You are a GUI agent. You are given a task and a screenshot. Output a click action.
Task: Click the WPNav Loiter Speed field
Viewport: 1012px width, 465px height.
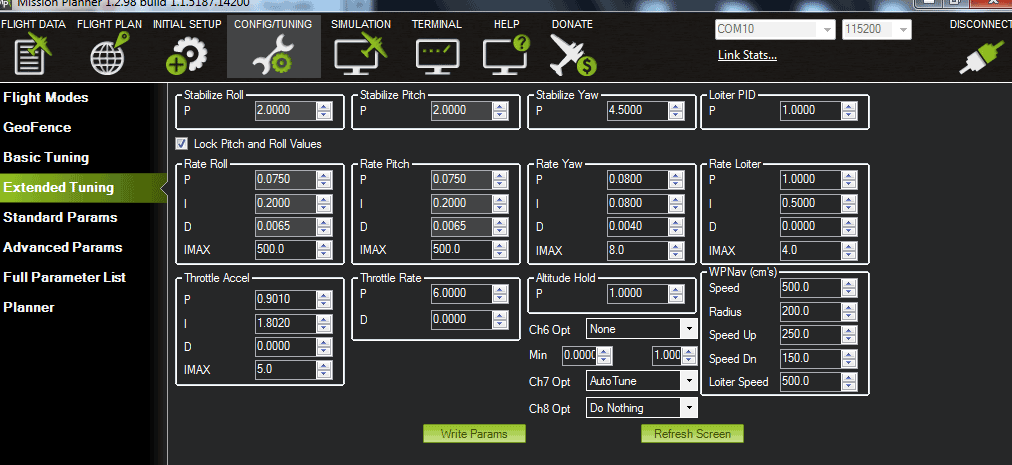pyautogui.click(x=811, y=381)
